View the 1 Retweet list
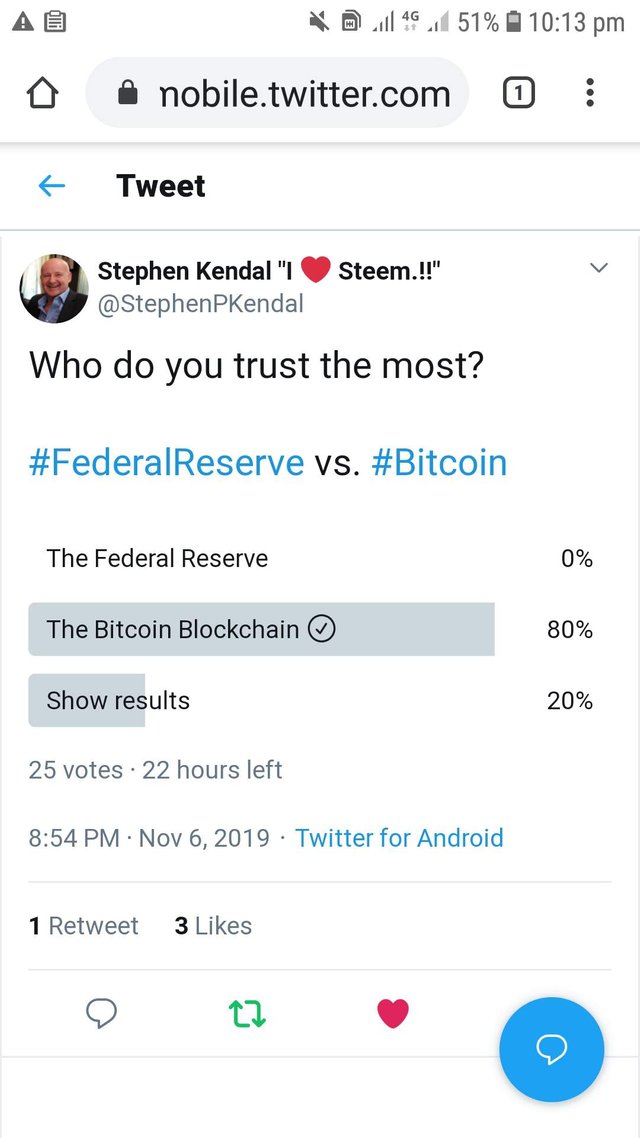Viewport: 640px width, 1138px height. click(84, 926)
